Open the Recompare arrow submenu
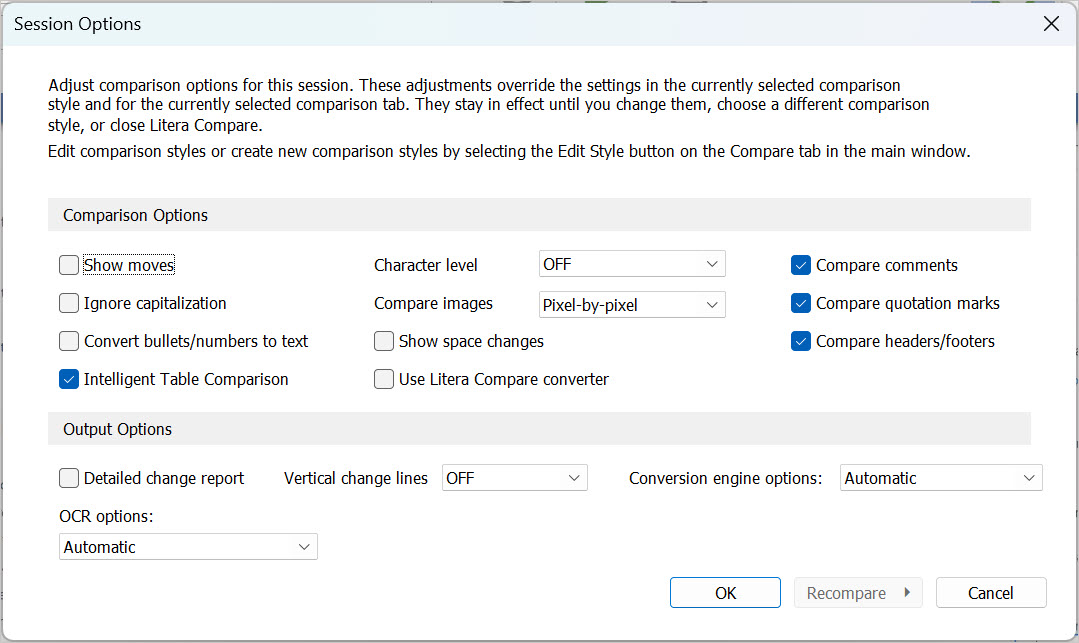 click(908, 593)
